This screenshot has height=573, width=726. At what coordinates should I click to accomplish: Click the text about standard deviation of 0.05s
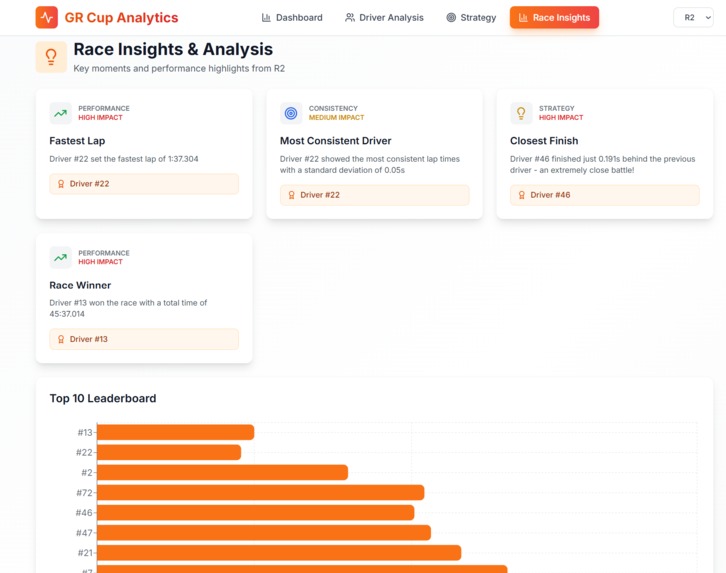point(369,164)
